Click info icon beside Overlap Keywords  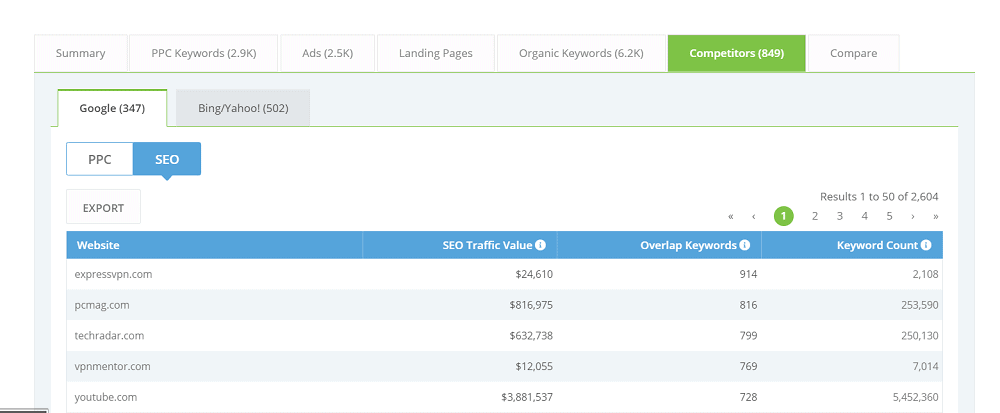point(745,245)
